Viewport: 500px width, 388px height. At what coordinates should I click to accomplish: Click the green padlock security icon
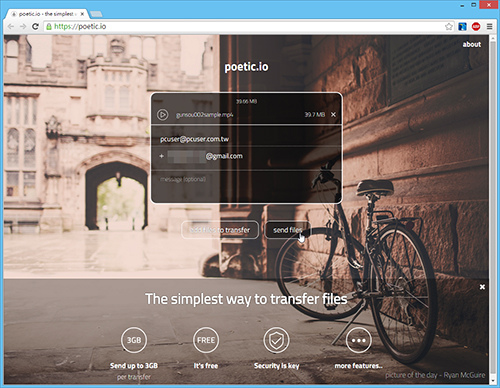49,27
